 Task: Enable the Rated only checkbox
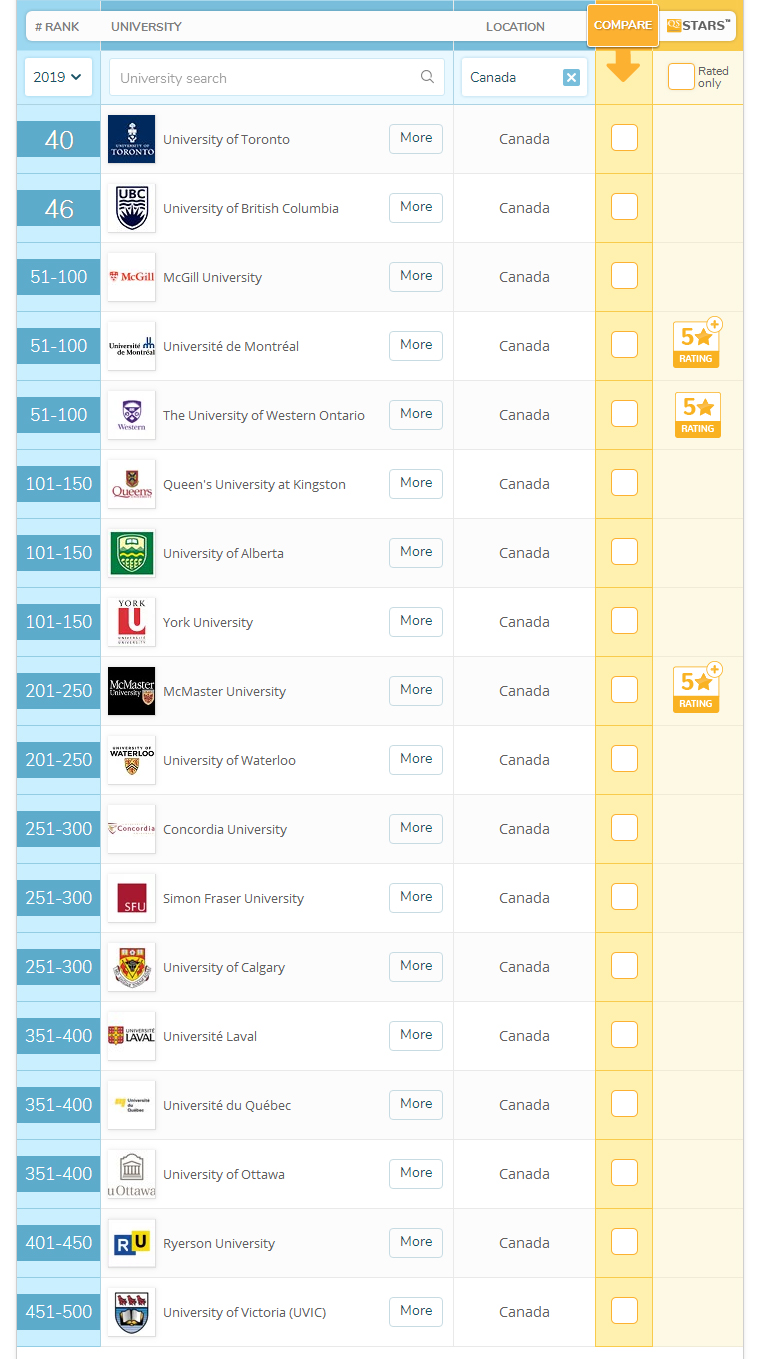[x=681, y=77]
